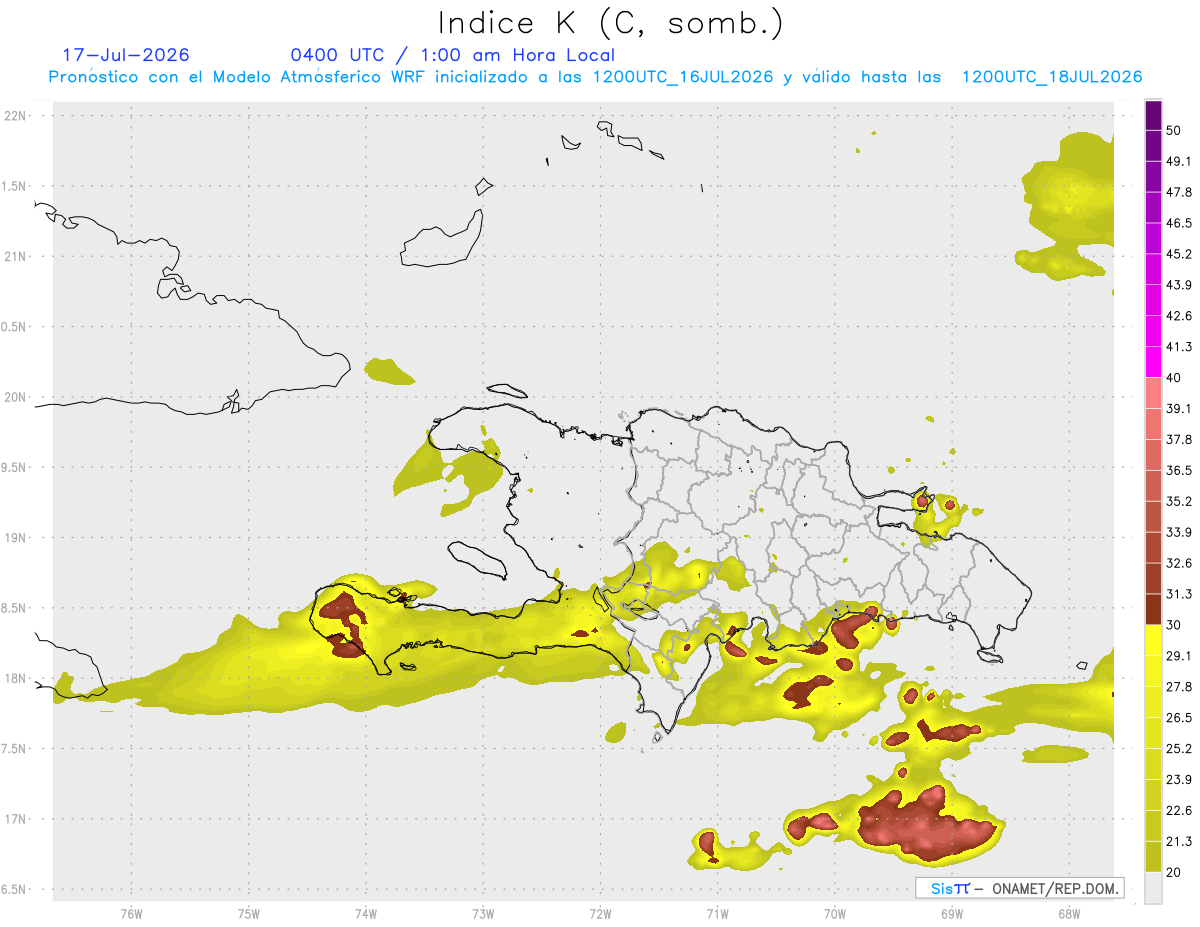
Task: Click the colorbar value "25.2"
Action: 1179,748
